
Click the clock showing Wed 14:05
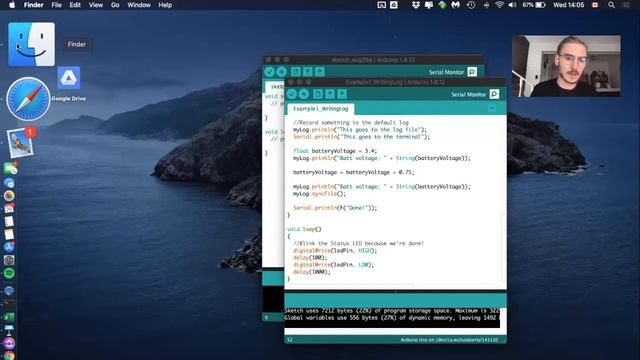click(x=569, y=5)
